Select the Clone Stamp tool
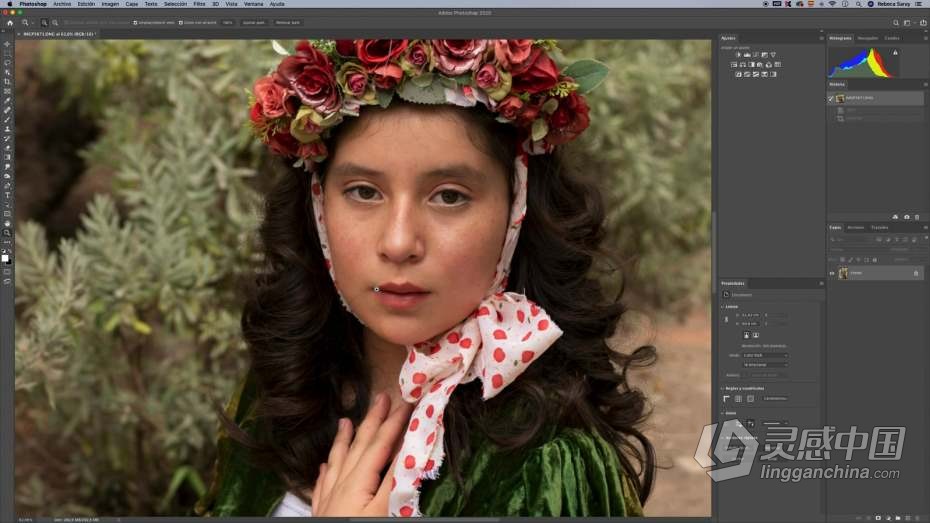Image resolution: width=930 pixels, height=523 pixels. pyautogui.click(x=7, y=129)
